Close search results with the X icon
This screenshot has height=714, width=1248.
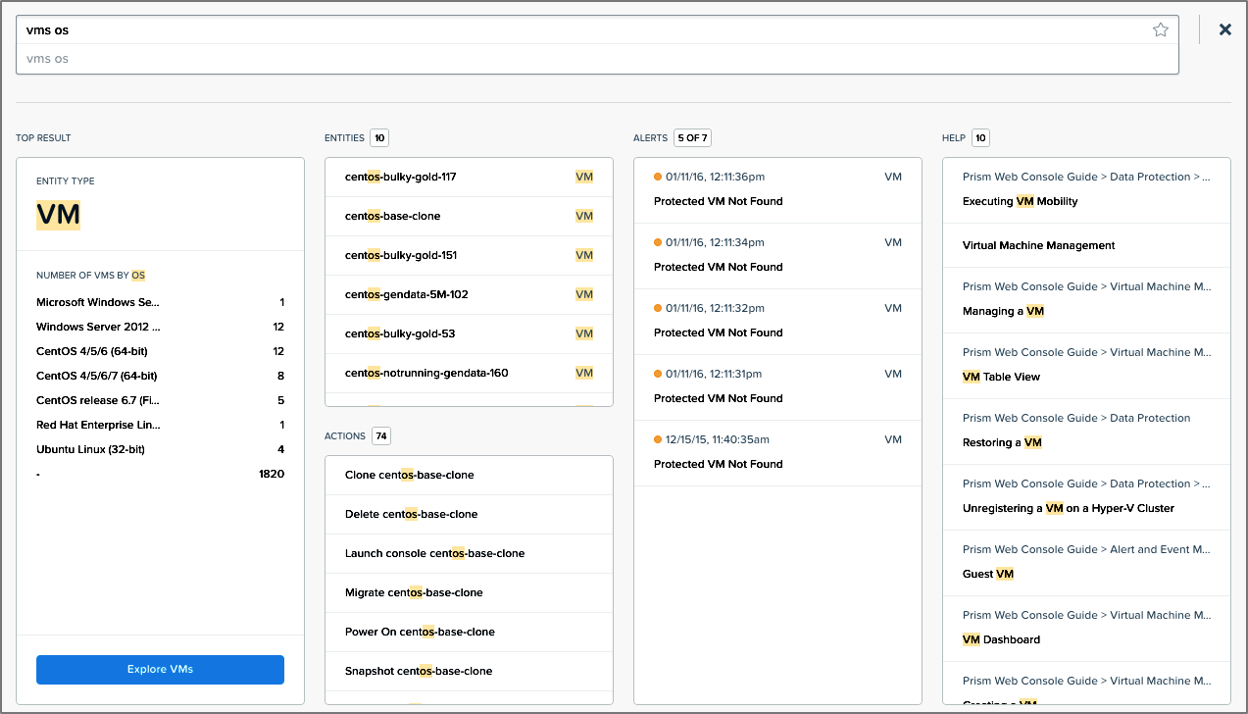pos(1224,29)
